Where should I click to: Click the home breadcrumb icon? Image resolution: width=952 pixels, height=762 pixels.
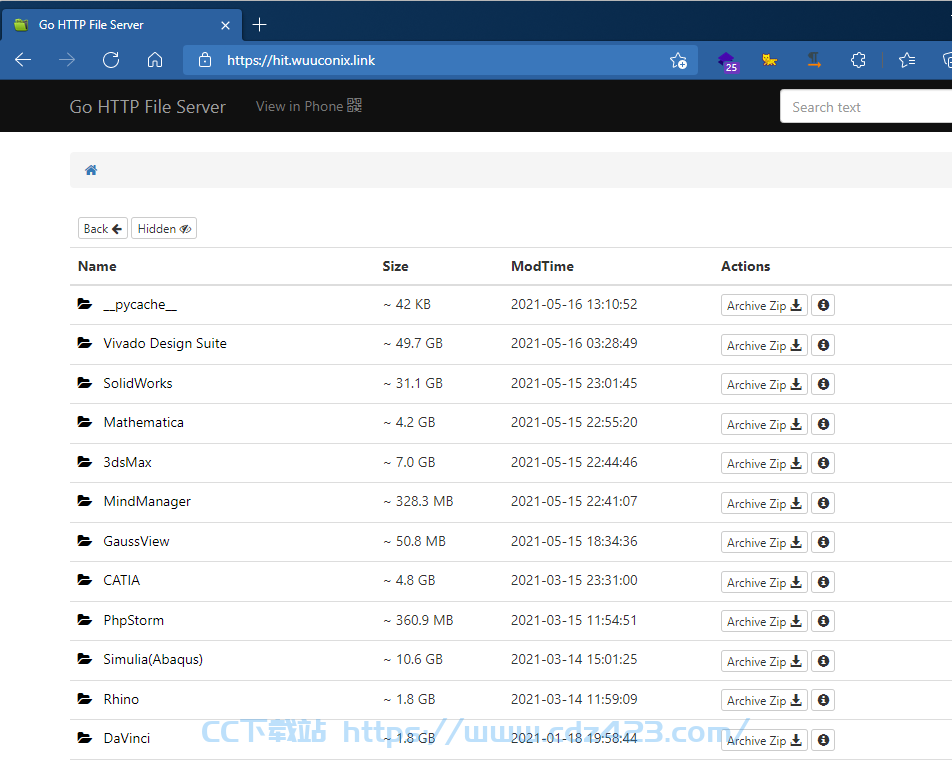[x=91, y=170]
